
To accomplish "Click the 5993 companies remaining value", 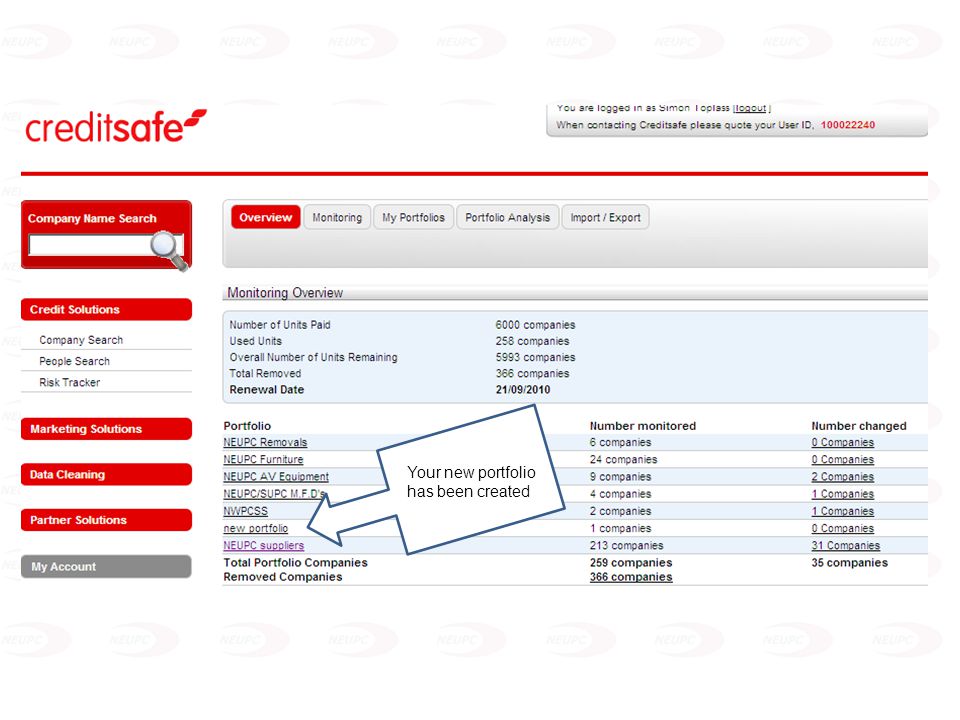I will [x=536, y=357].
